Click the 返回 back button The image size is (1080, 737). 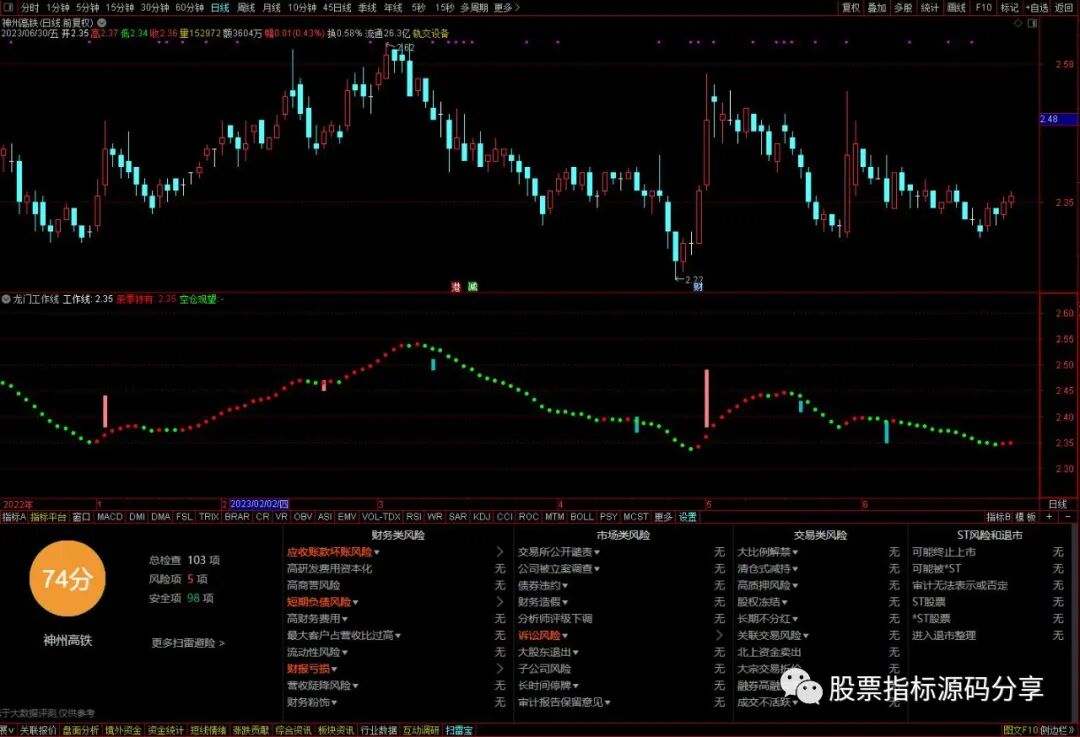1063,8
